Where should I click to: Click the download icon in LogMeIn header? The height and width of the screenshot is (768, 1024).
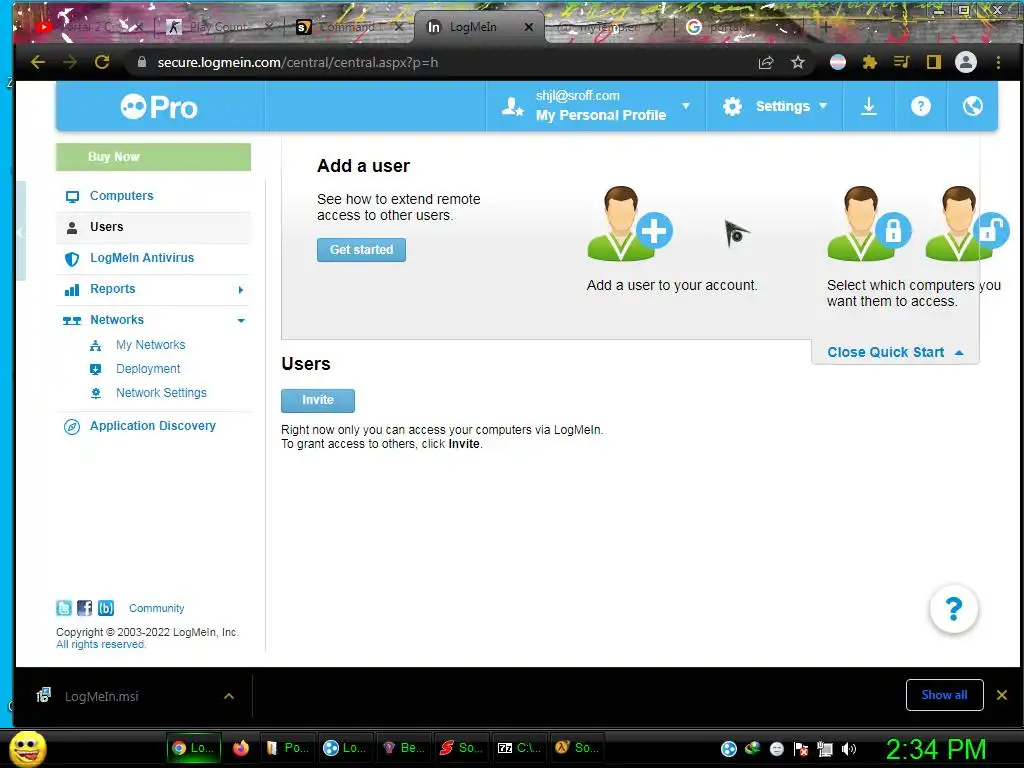click(x=869, y=106)
